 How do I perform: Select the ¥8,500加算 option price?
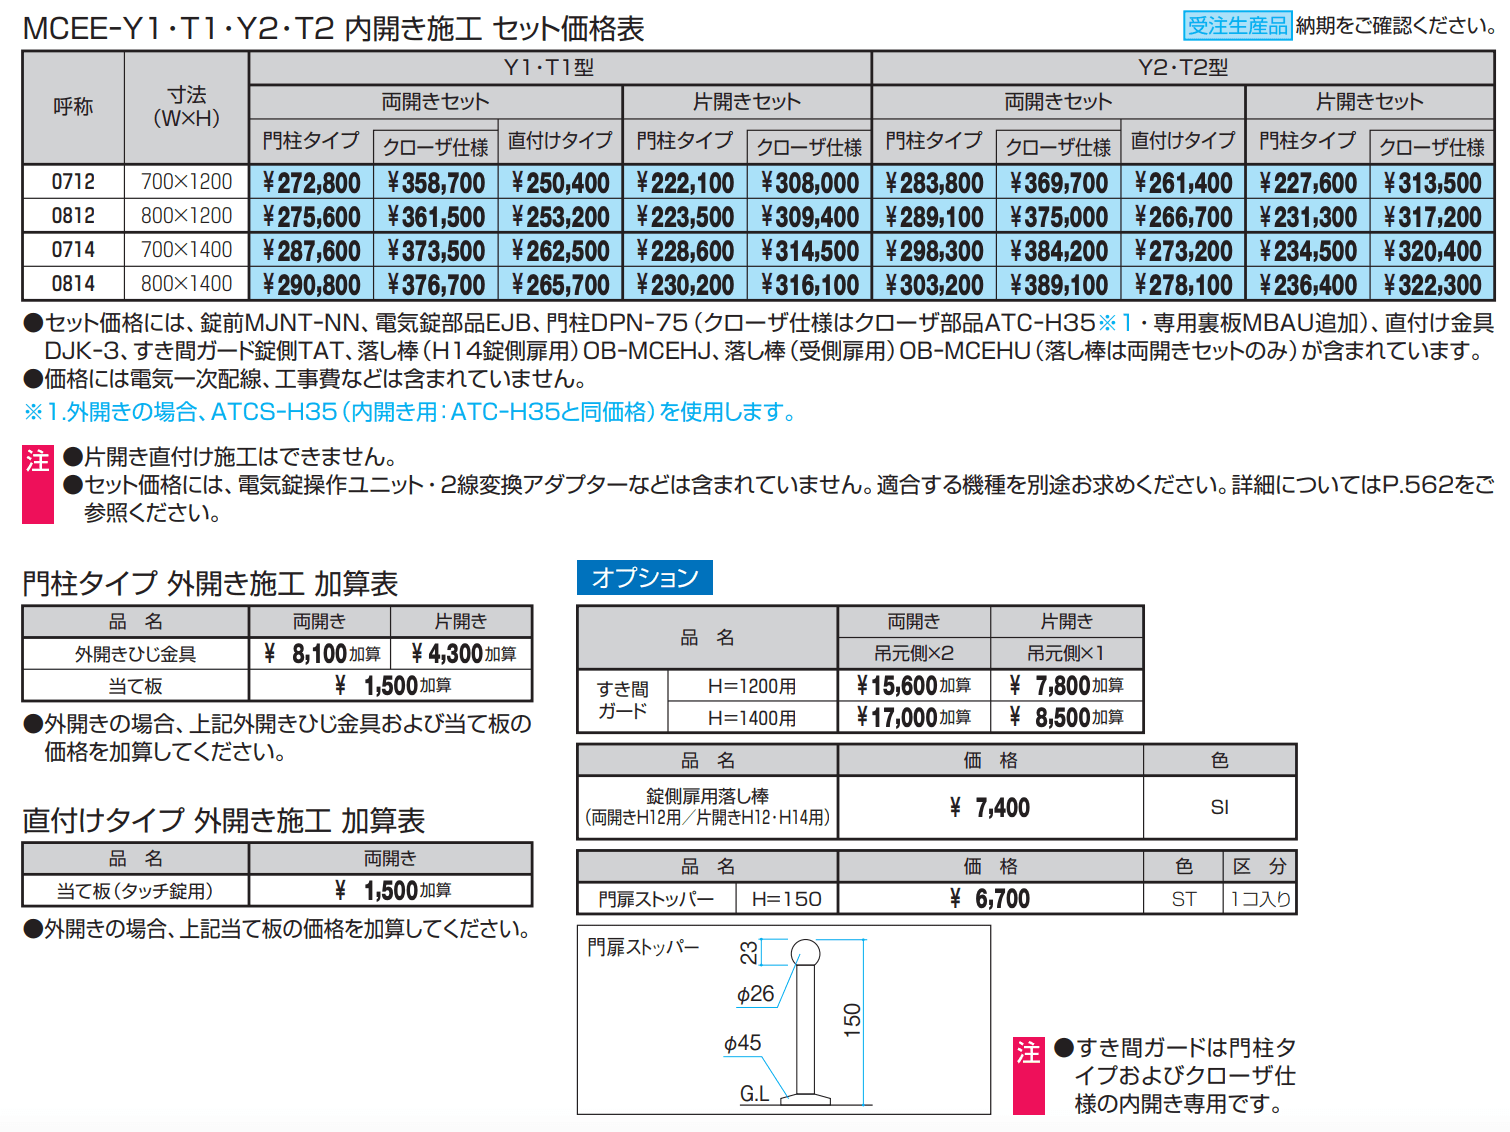[1067, 717]
